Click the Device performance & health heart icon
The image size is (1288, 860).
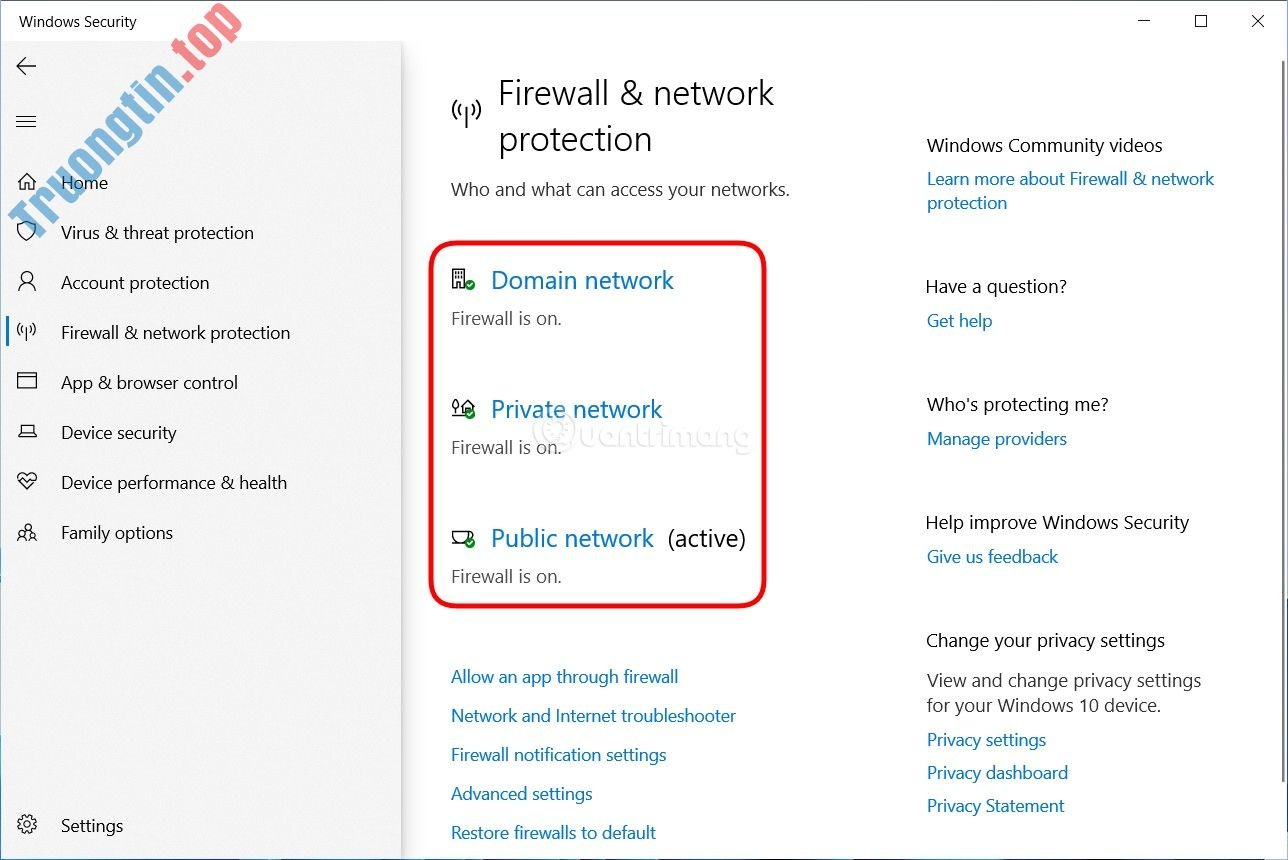pos(27,482)
